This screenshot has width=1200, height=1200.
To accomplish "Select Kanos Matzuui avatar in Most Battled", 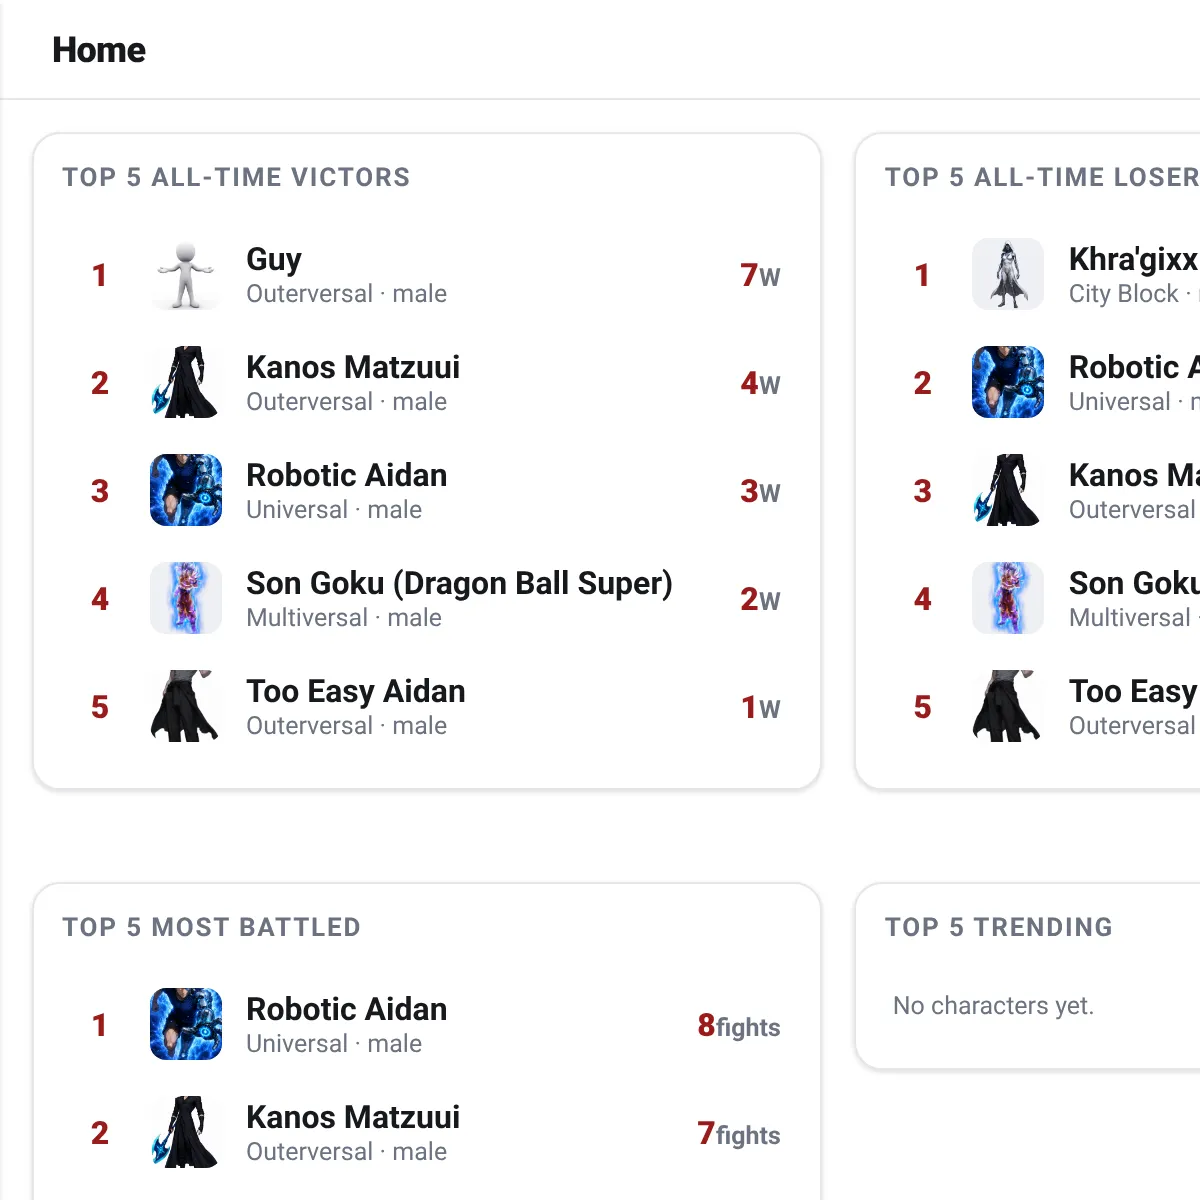I will (x=186, y=1132).
